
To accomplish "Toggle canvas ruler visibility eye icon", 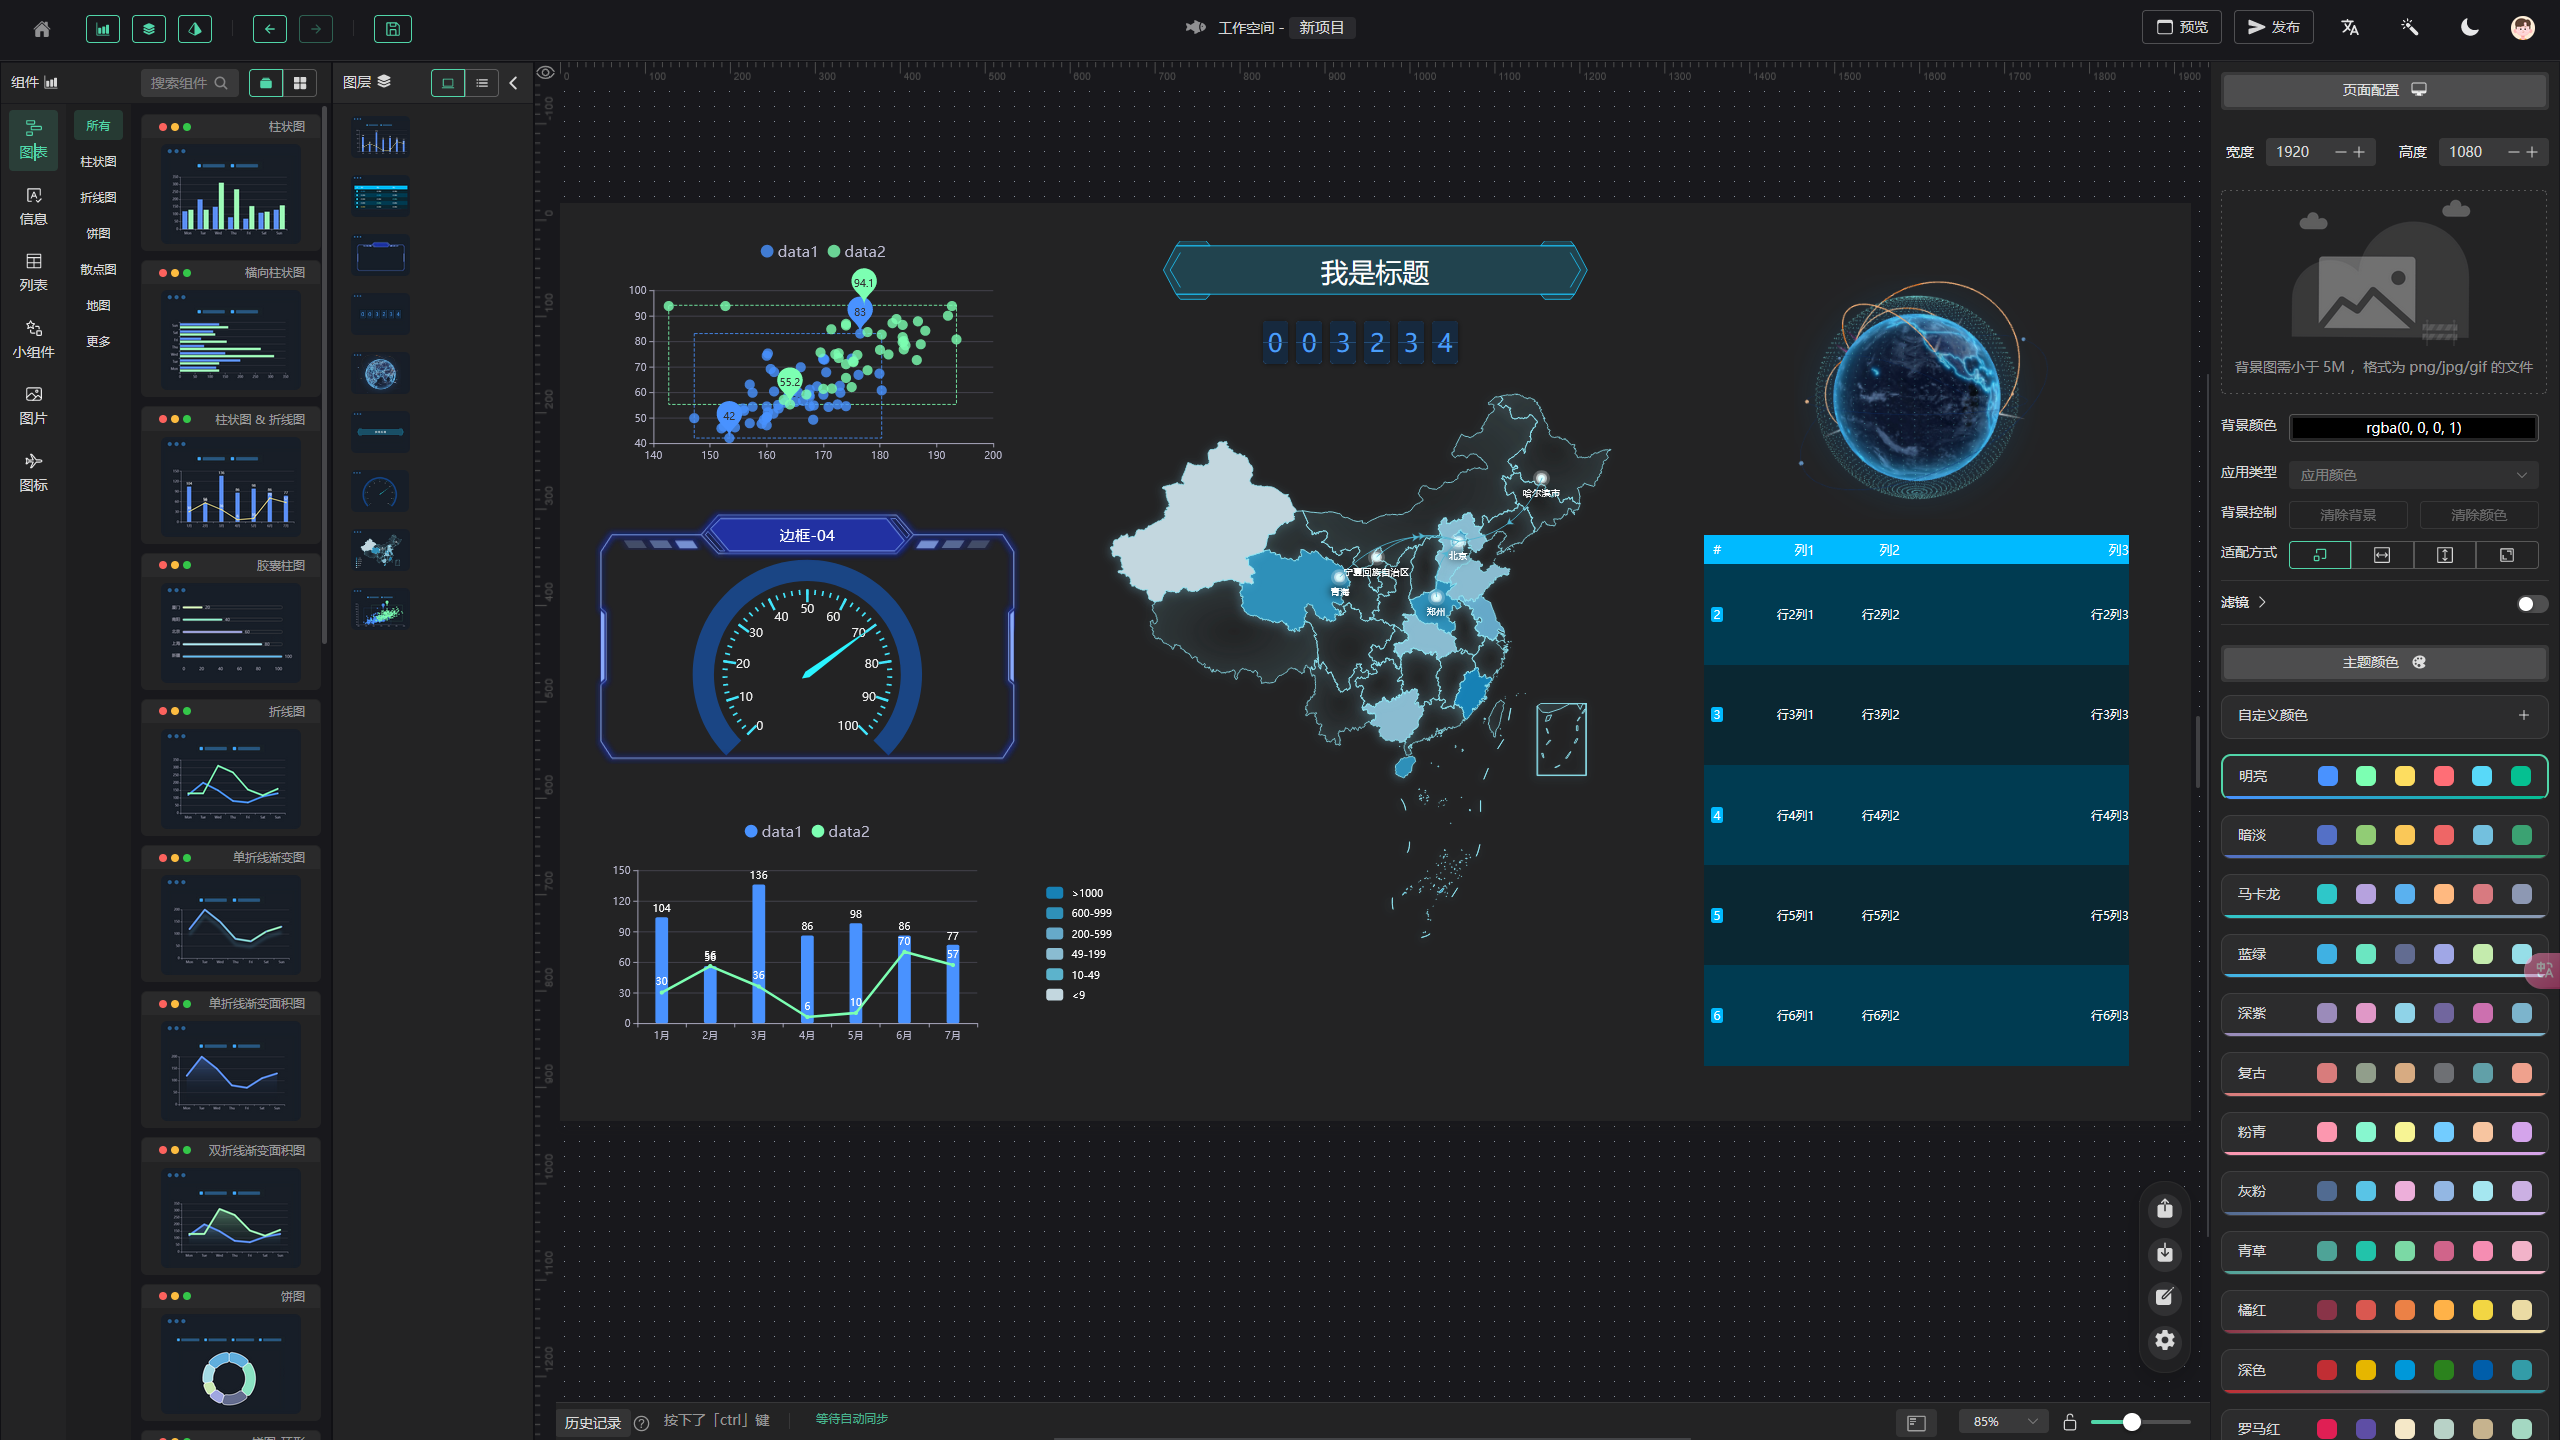I will point(546,72).
